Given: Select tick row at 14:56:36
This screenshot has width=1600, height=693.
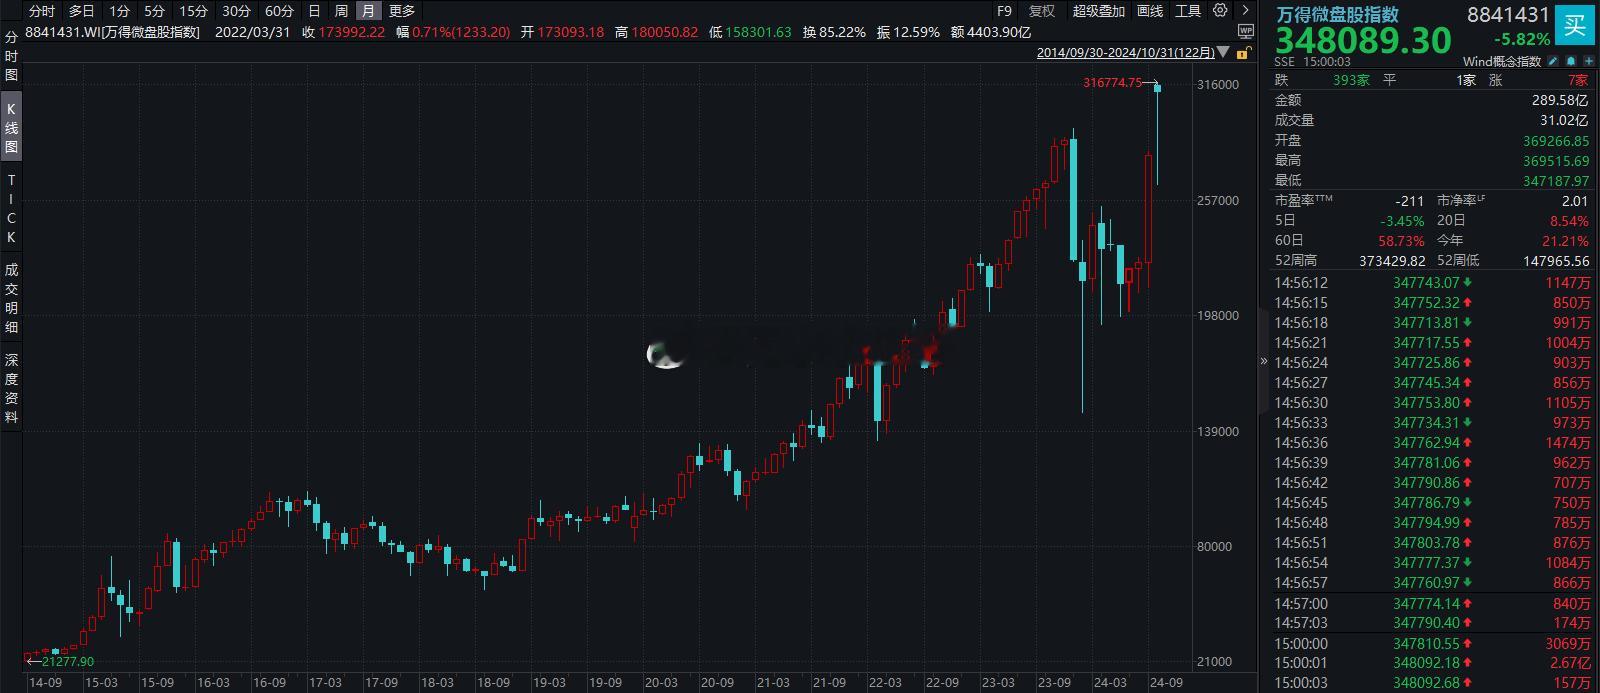Looking at the screenshot, I should [x=1432, y=443].
